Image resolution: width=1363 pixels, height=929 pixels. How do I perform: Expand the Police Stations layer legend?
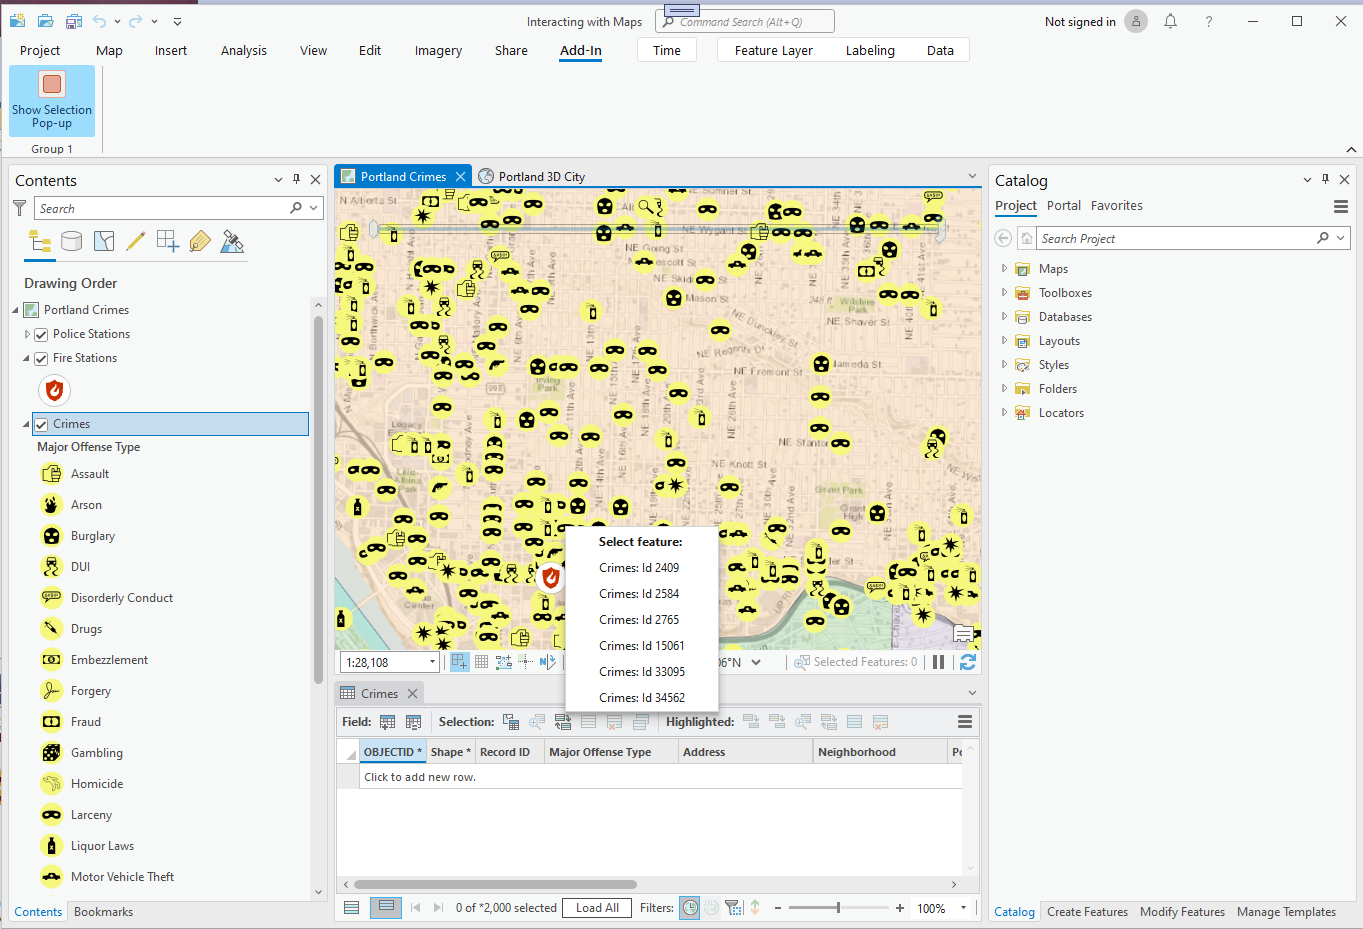tap(27, 334)
